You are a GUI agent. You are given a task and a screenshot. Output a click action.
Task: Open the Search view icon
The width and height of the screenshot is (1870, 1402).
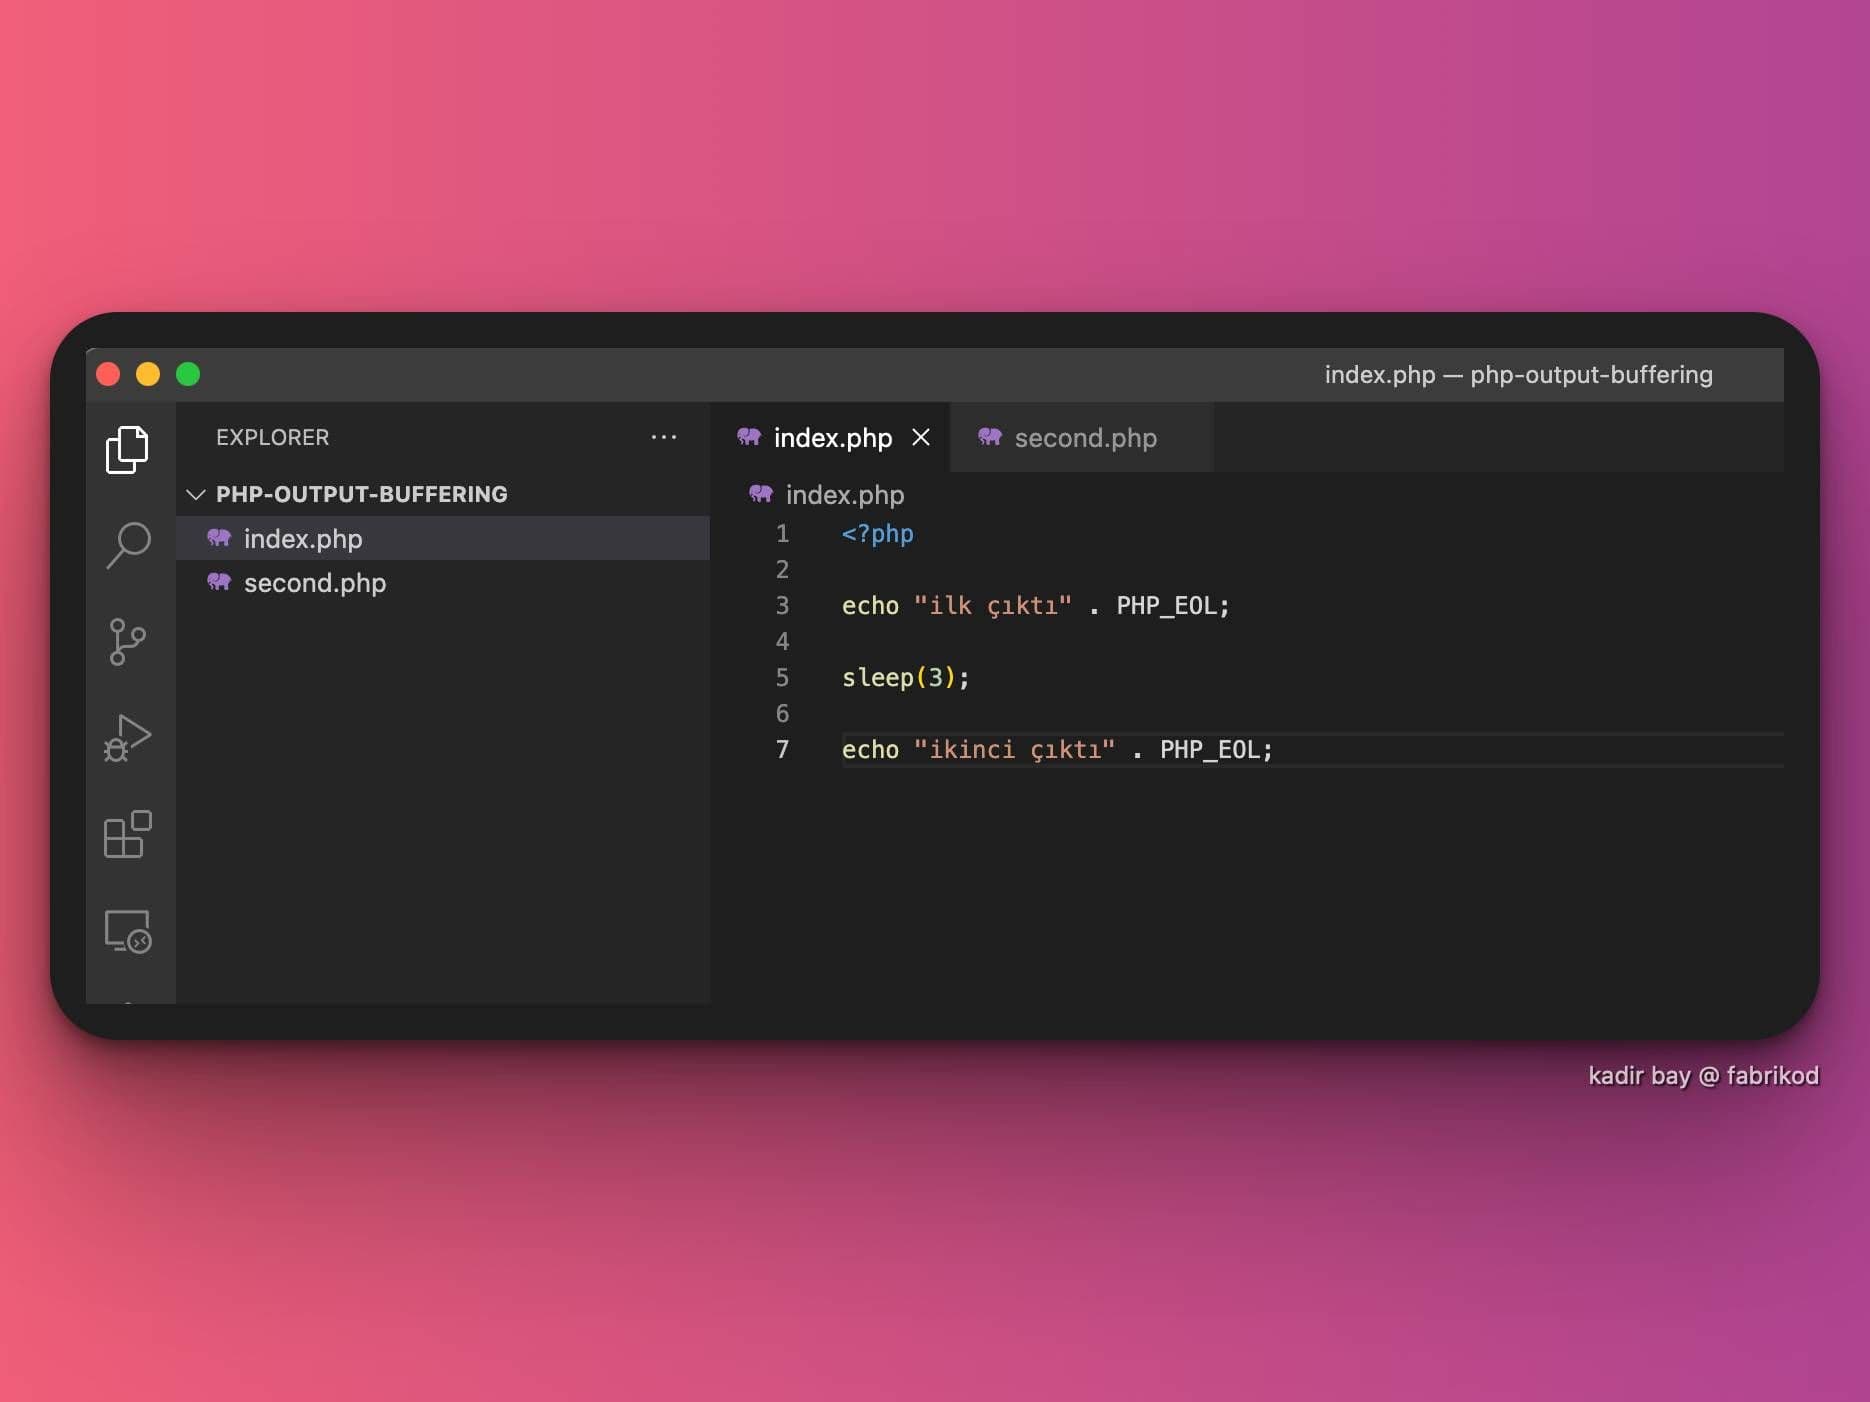[x=128, y=545]
